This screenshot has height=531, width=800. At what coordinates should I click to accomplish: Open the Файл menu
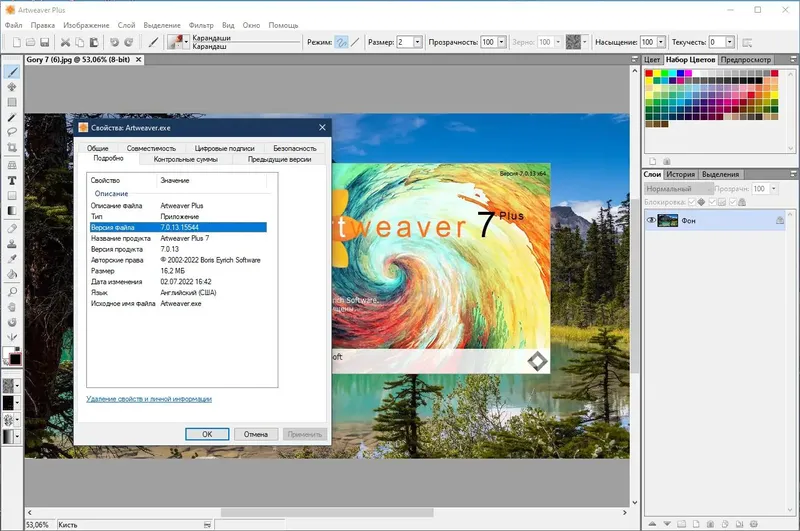(x=13, y=25)
